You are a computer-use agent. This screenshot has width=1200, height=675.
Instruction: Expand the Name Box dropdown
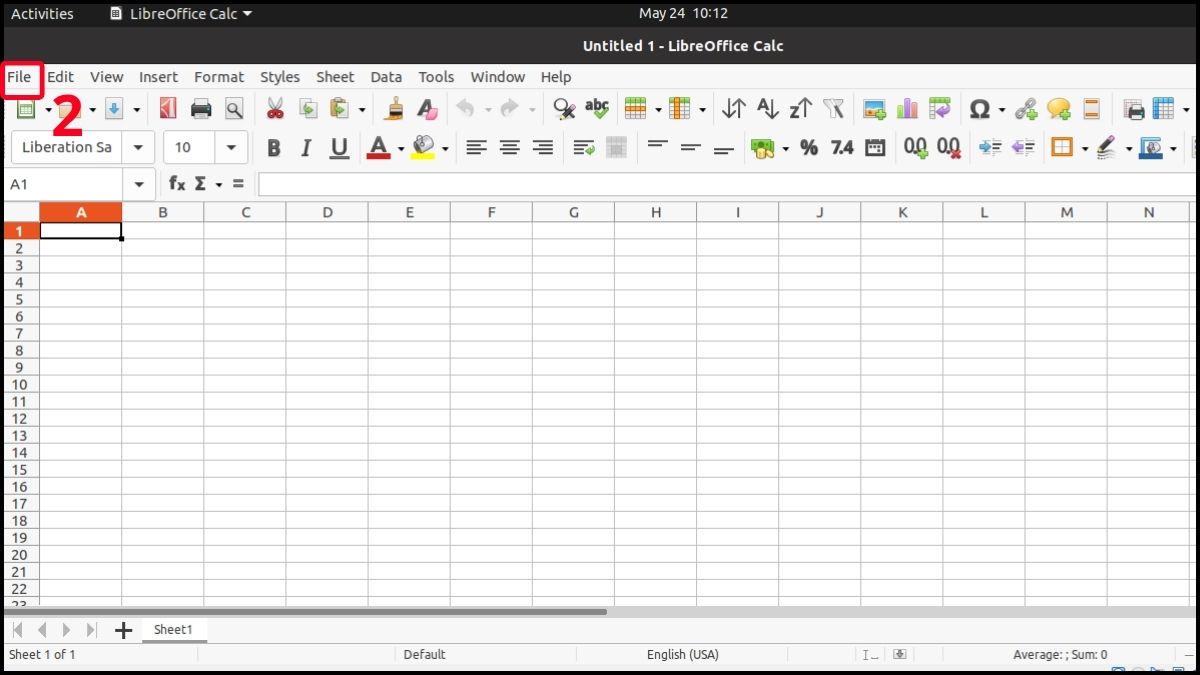pos(139,184)
